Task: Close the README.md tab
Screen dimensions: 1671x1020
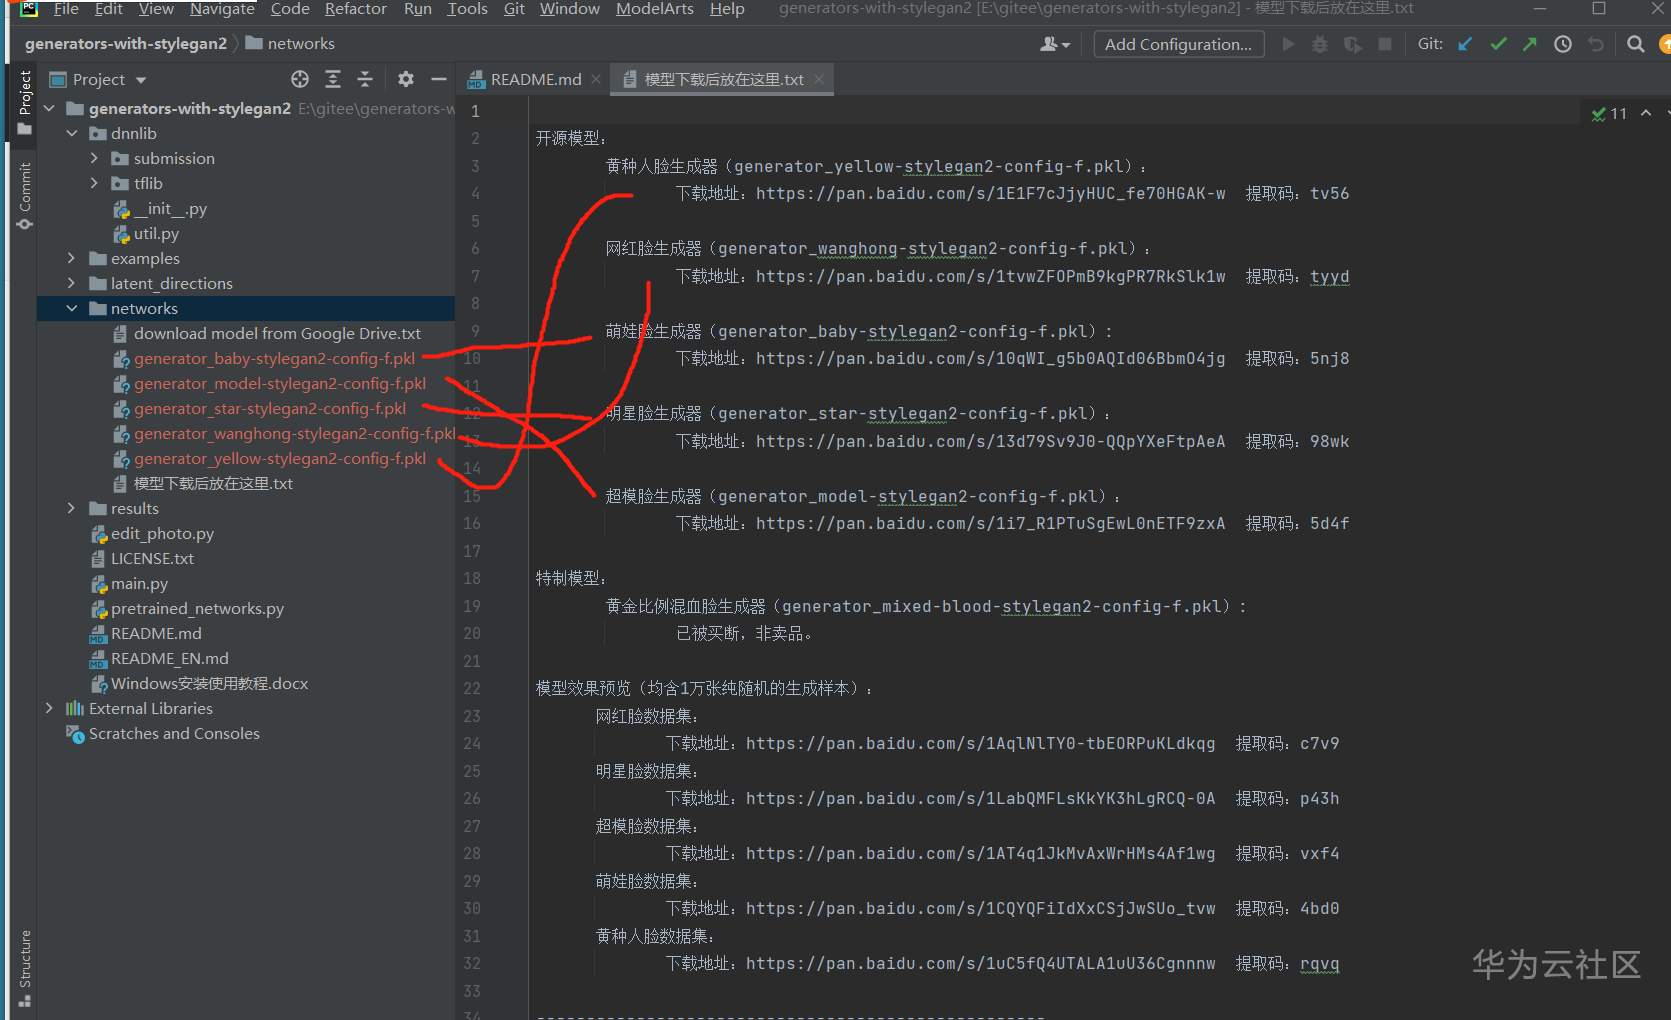Action: [596, 79]
